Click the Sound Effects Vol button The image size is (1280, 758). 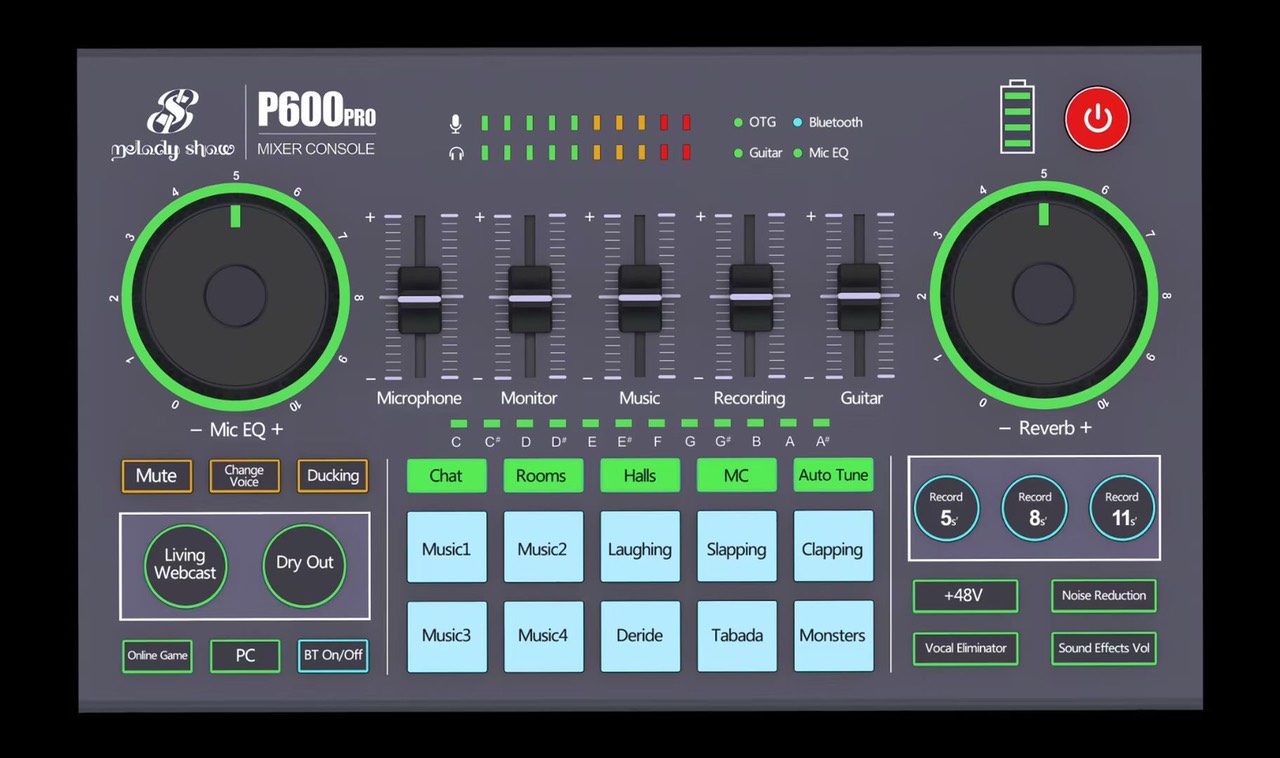tap(1104, 648)
